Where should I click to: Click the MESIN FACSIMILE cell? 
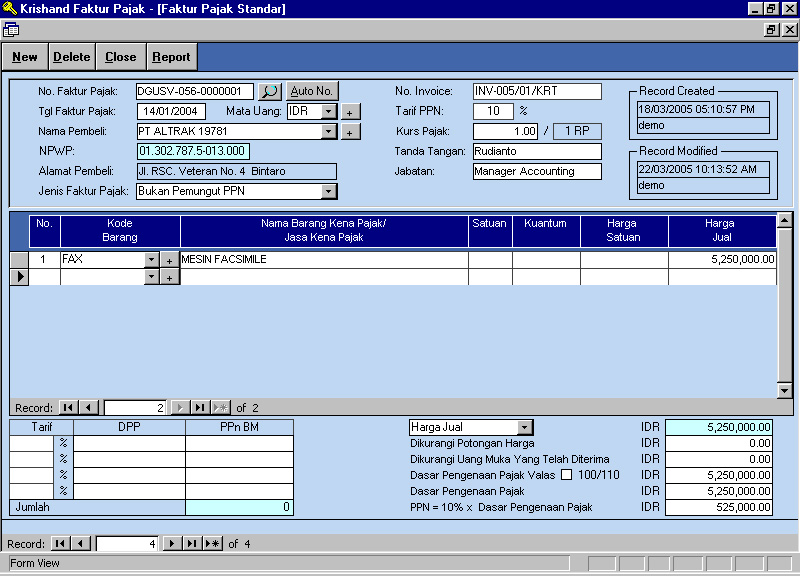pos(324,259)
